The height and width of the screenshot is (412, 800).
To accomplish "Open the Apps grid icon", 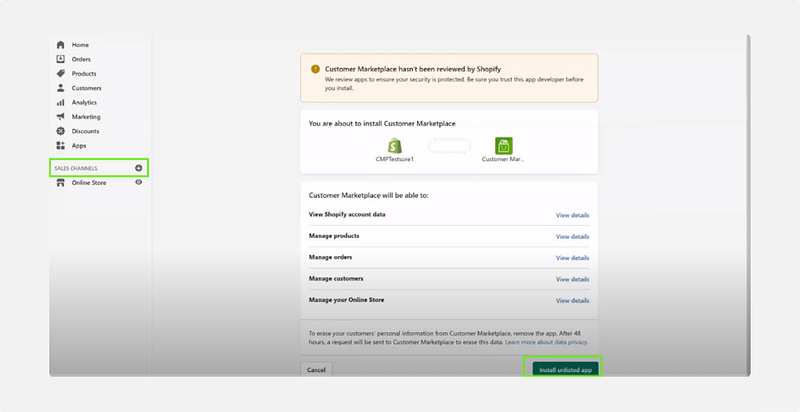I will (x=61, y=146).
